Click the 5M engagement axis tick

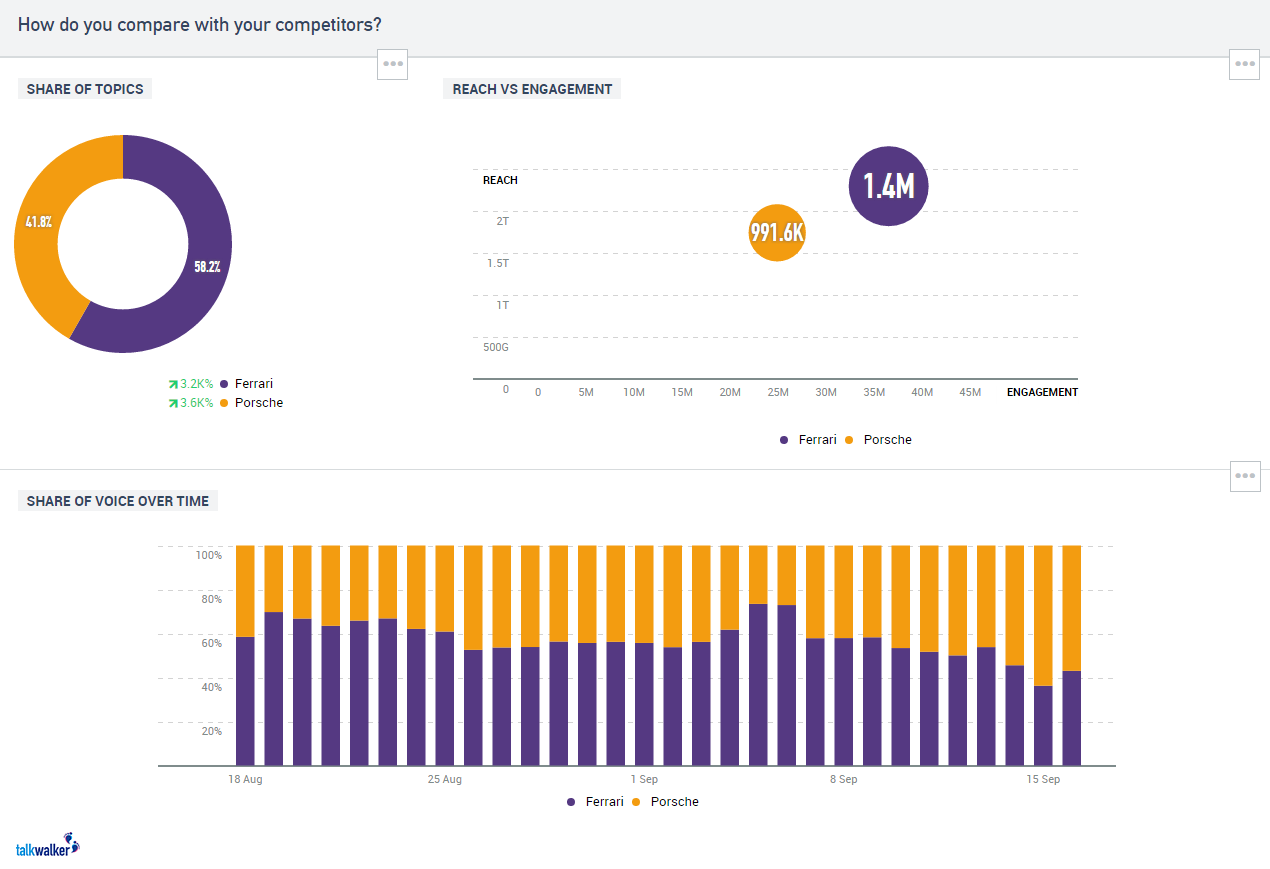click(586, 393)
